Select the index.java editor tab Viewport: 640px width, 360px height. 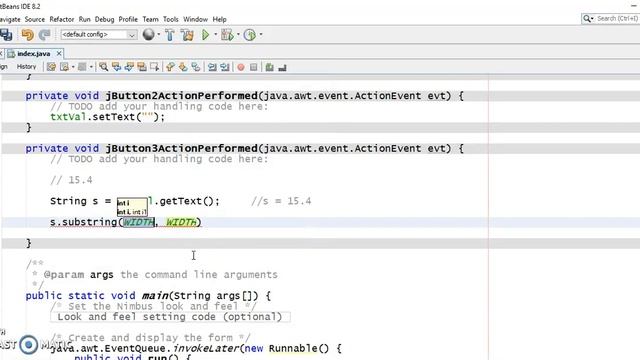(x=33, y=54)
